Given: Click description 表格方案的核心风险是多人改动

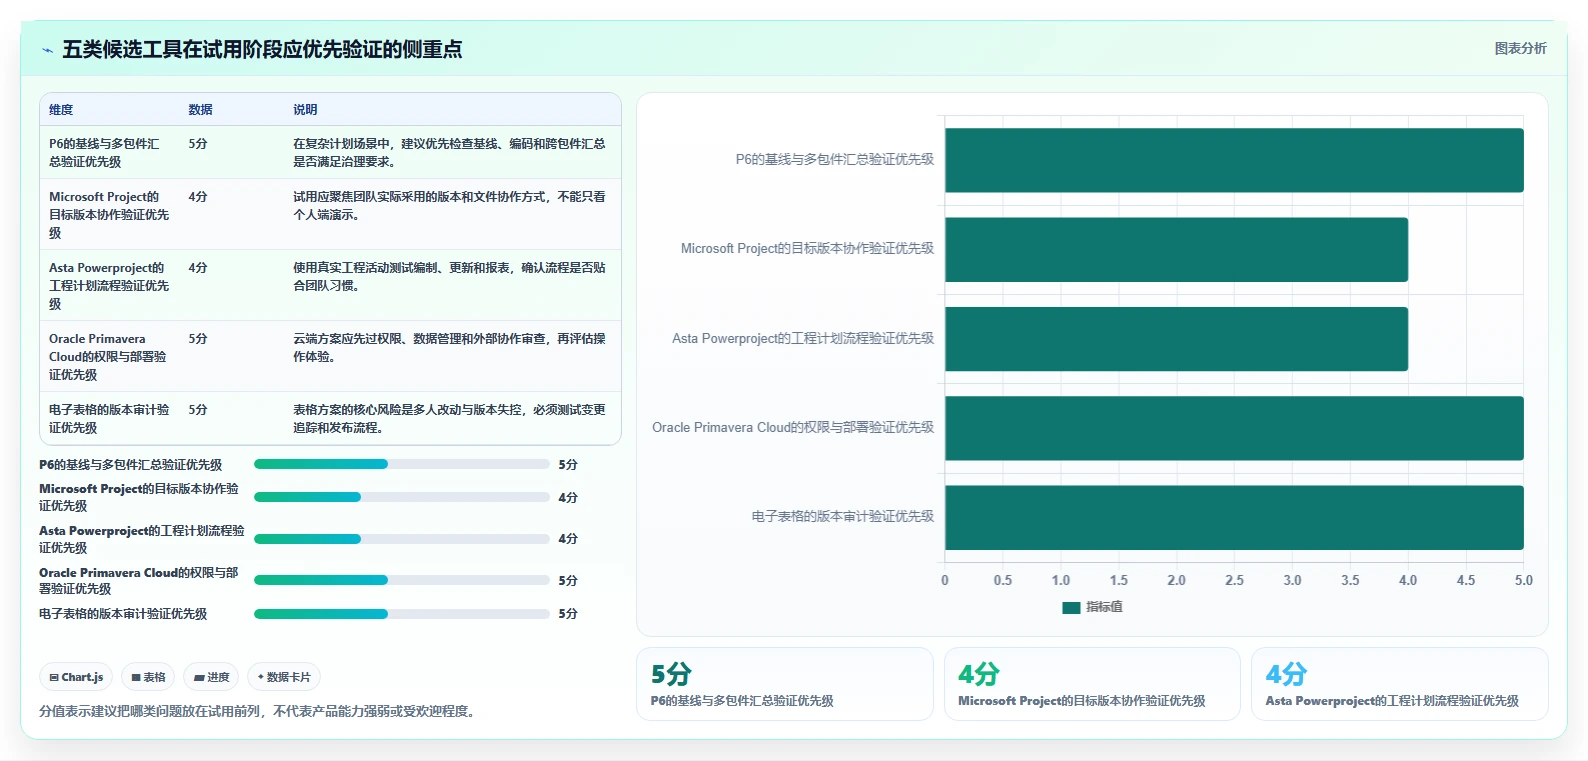Looking at the screenshot, I should tap(449, 419).
